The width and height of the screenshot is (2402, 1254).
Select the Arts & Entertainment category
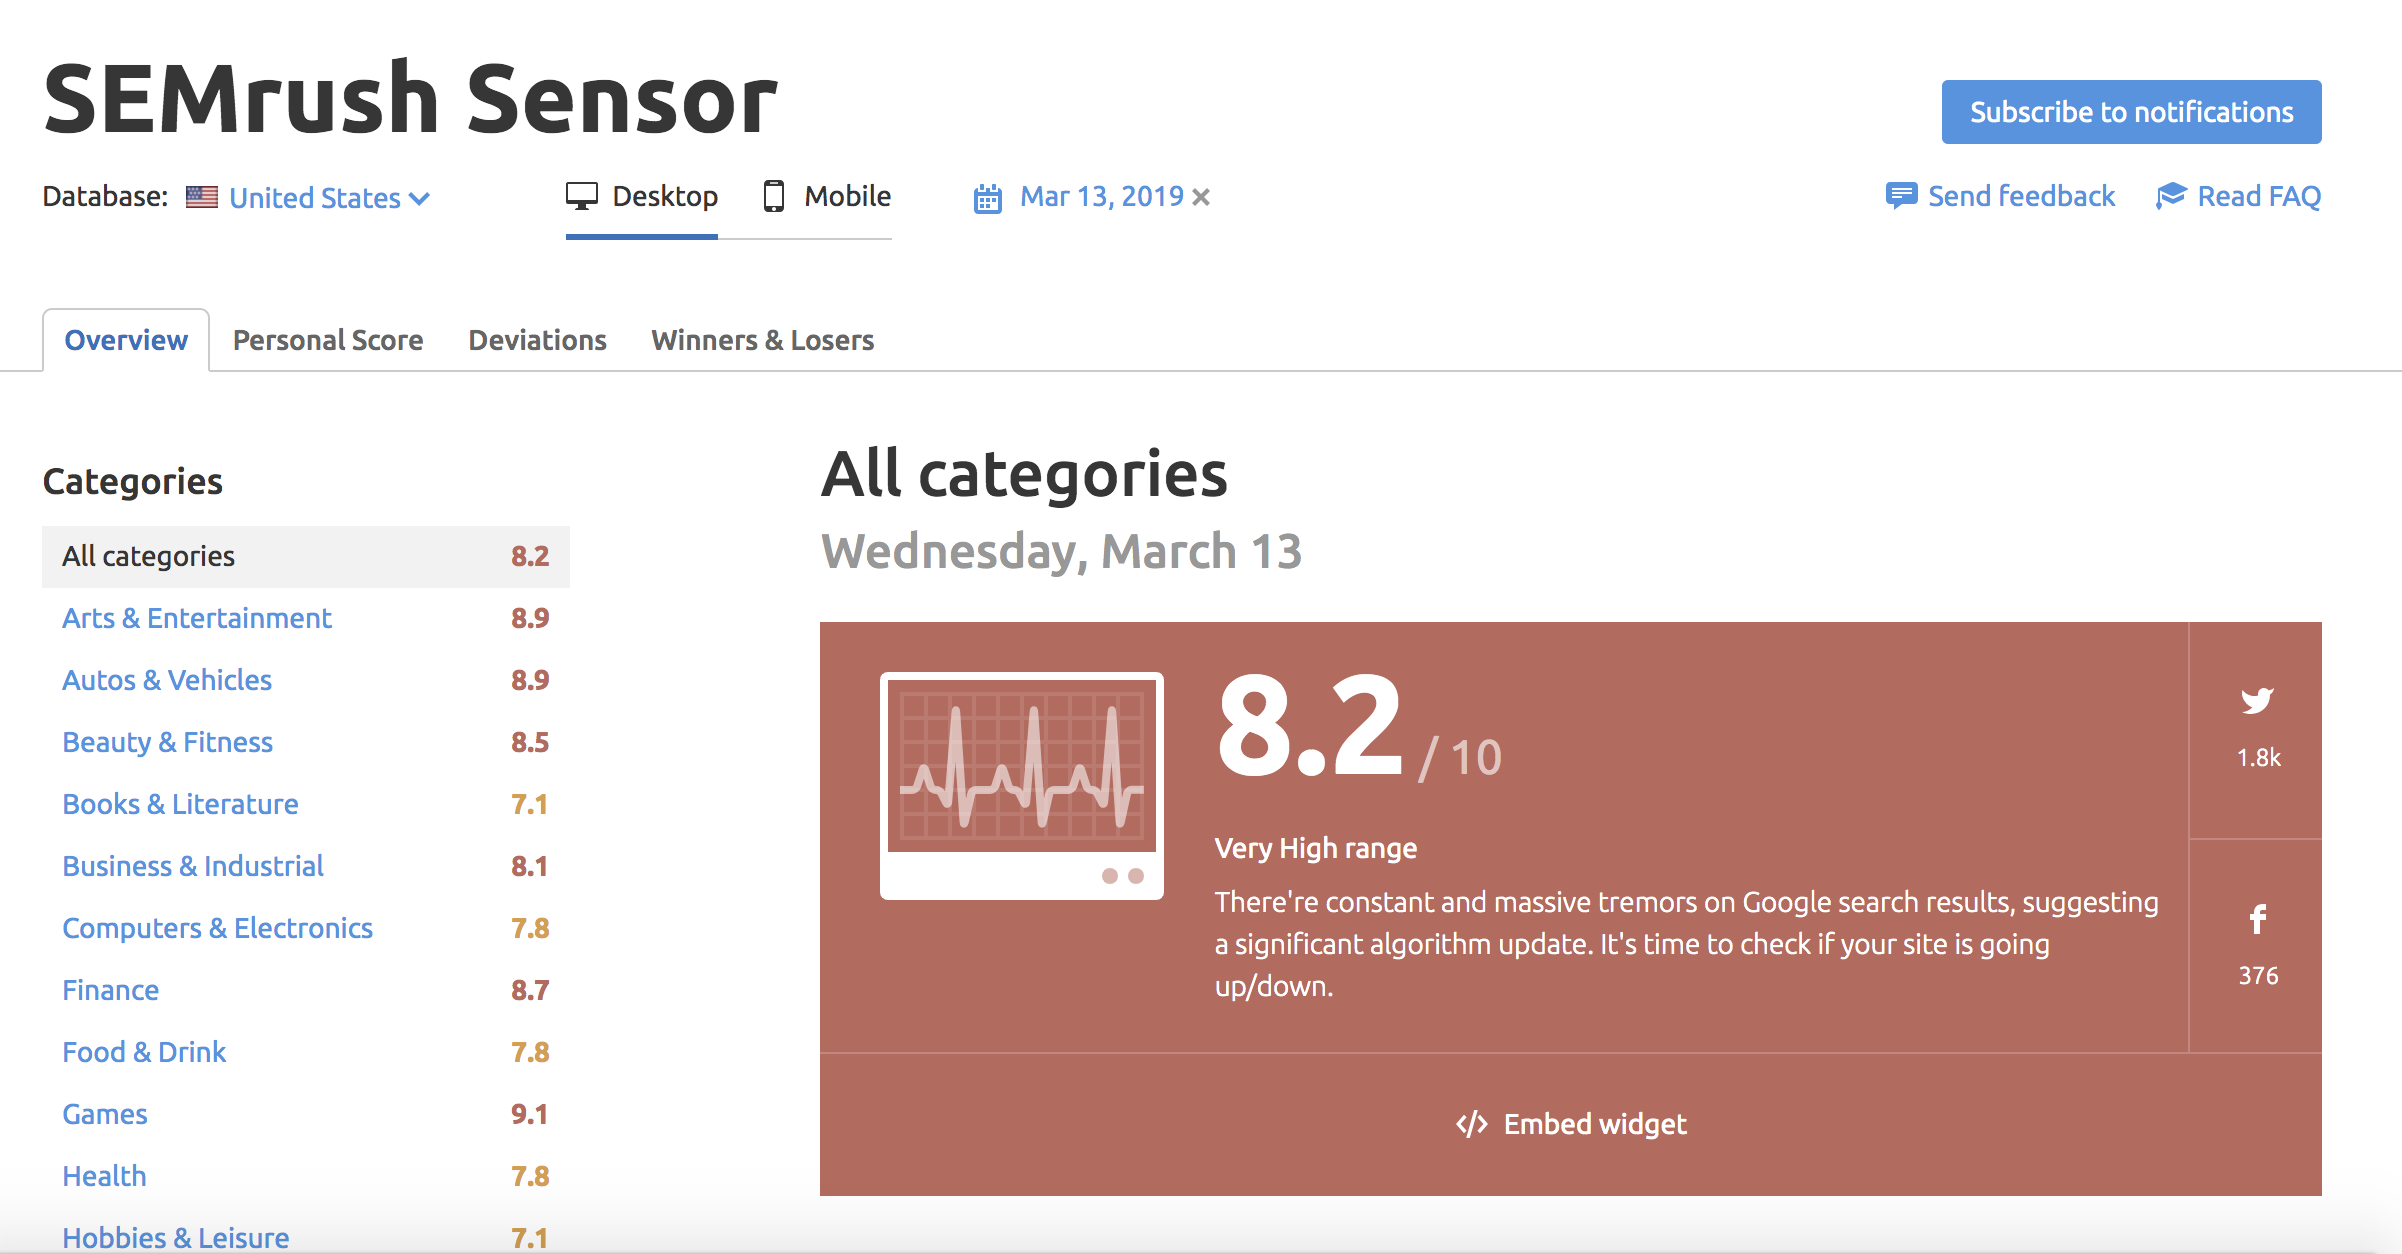click(x=197, y=618)
